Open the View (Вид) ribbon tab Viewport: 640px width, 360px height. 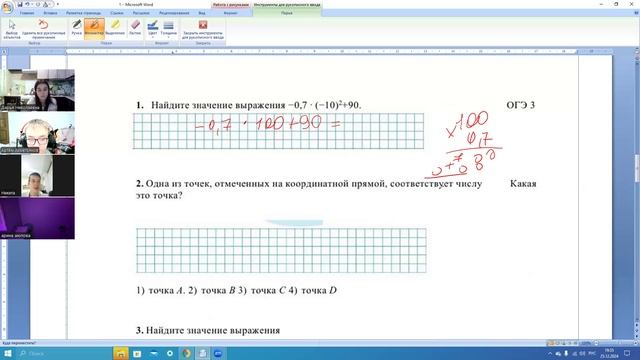[202, 13]
